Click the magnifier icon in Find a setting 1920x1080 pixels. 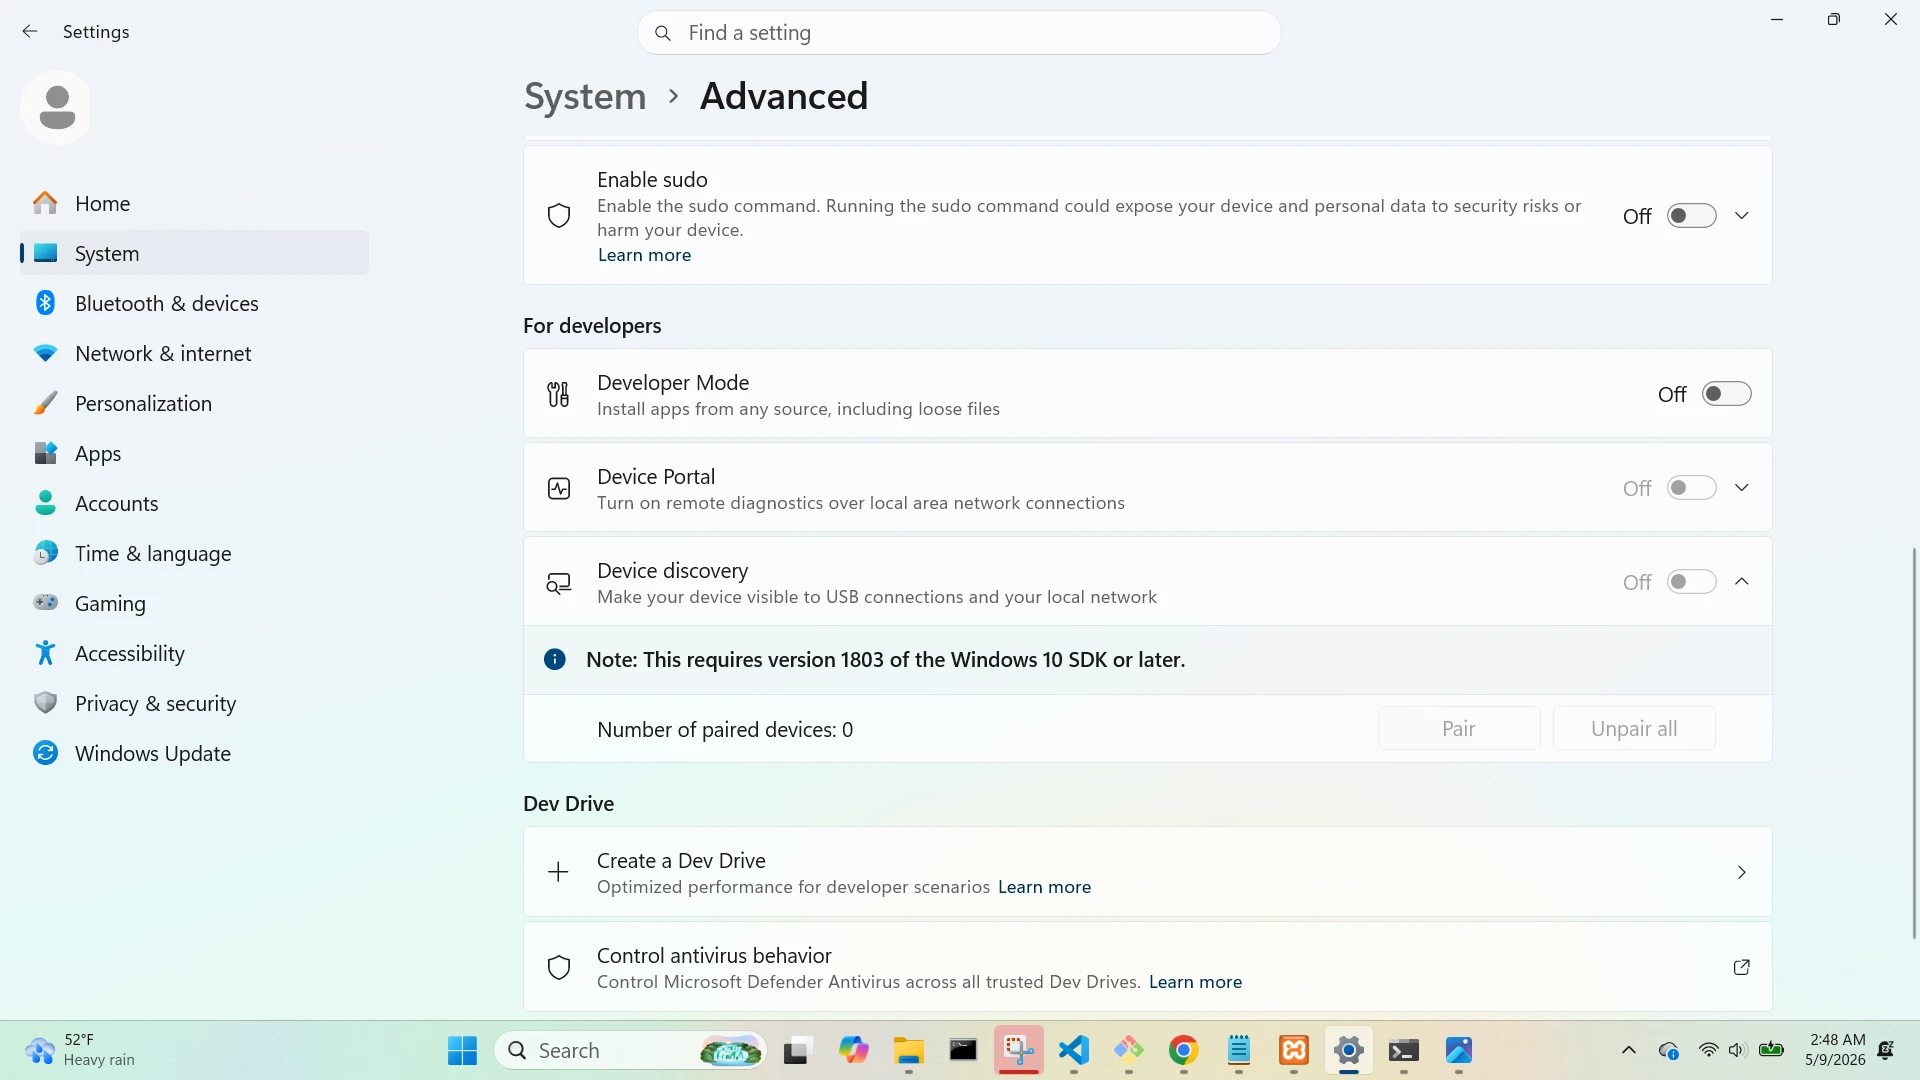662,33
